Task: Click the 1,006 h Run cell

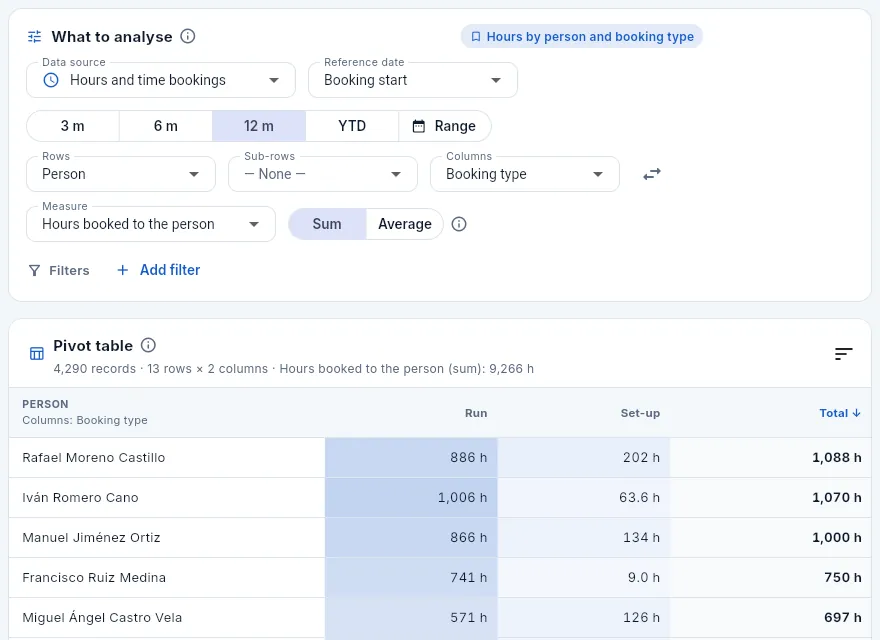Action: 411,497
